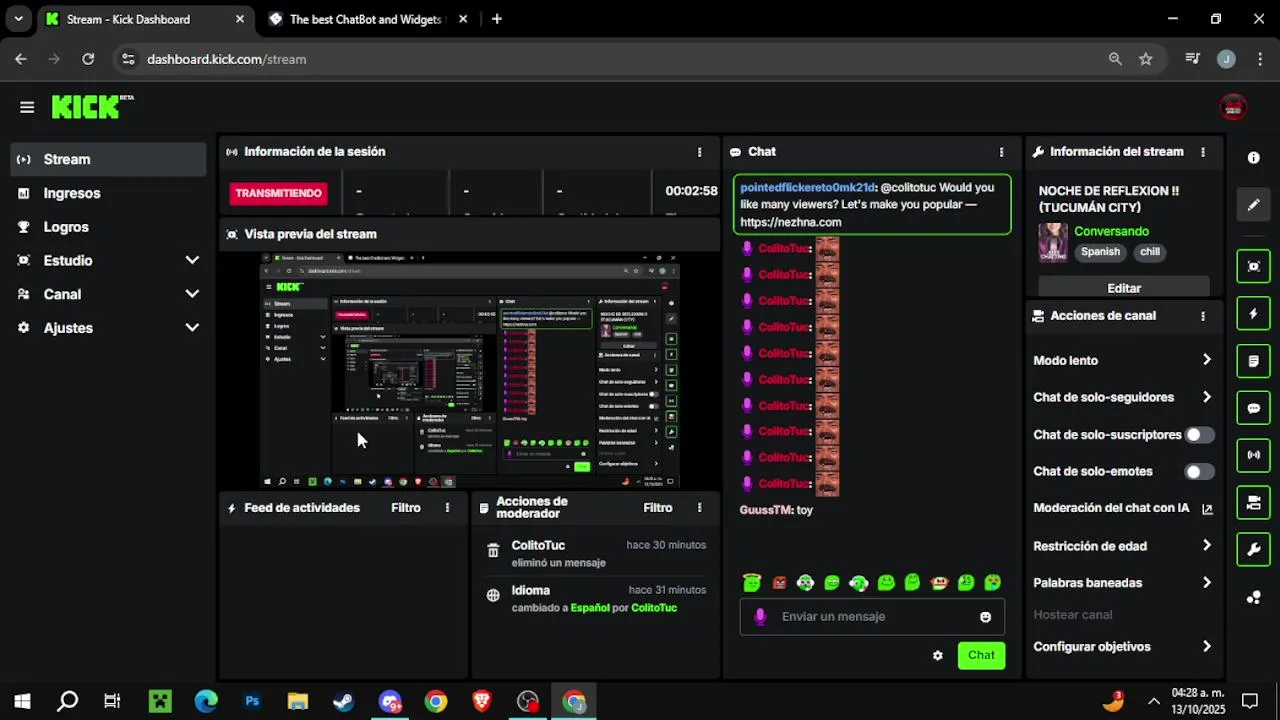Open a new browser tab
1280x720 pixels.
[x=497, y=19]
